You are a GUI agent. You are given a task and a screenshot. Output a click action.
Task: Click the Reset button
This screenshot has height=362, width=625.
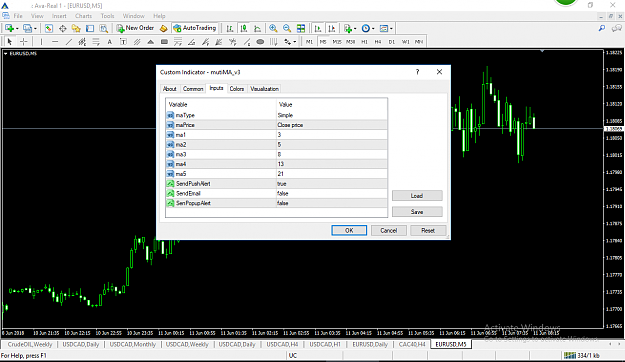pyautogui.click(x=428, y=230)
